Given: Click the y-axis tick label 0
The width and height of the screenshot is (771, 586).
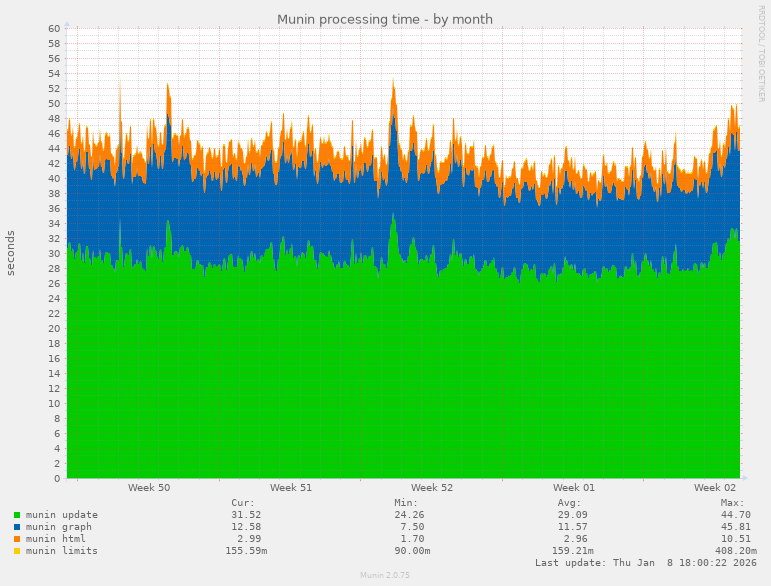Looking at the screenshot, I should click(57, 478).
